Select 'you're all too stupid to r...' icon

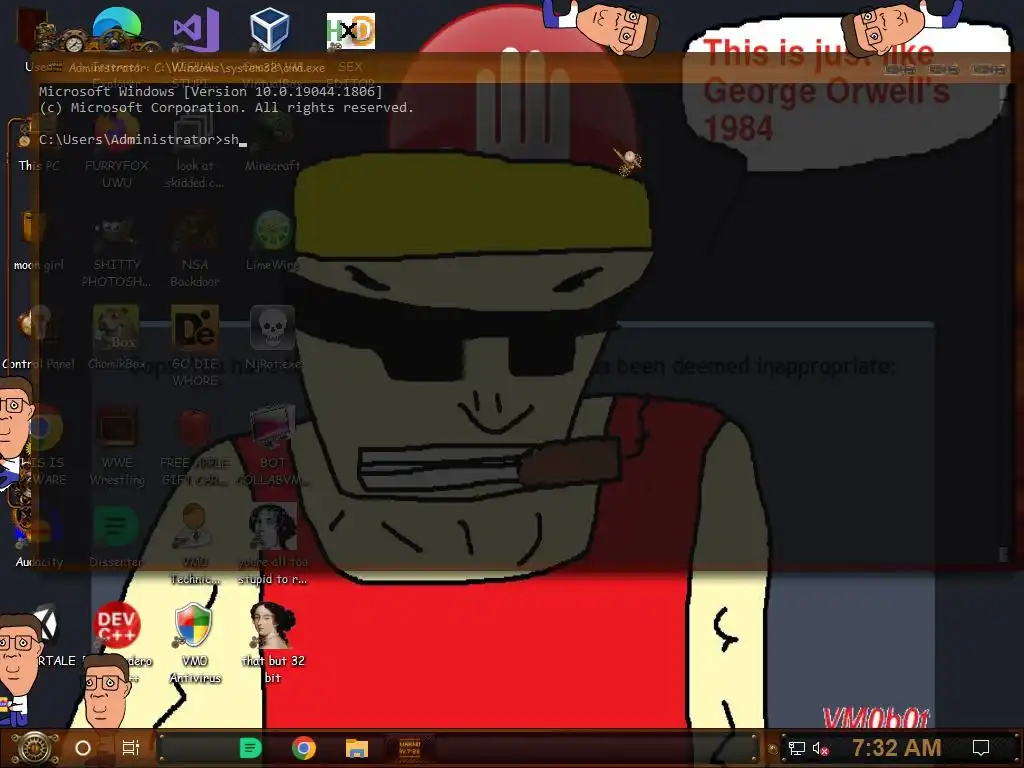[x=272, y=545]
